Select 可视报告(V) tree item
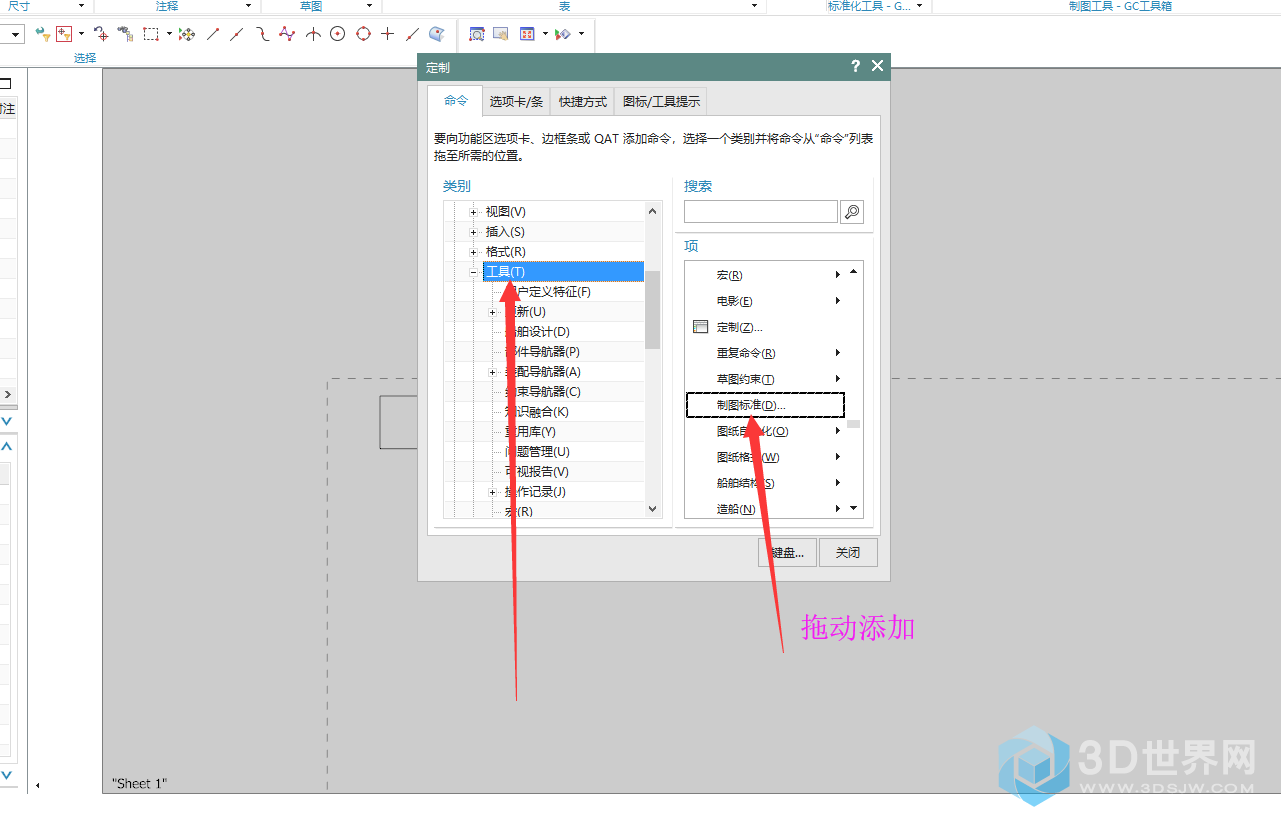The width and height of the screenshot is (1281, 820). click(537, 472)
